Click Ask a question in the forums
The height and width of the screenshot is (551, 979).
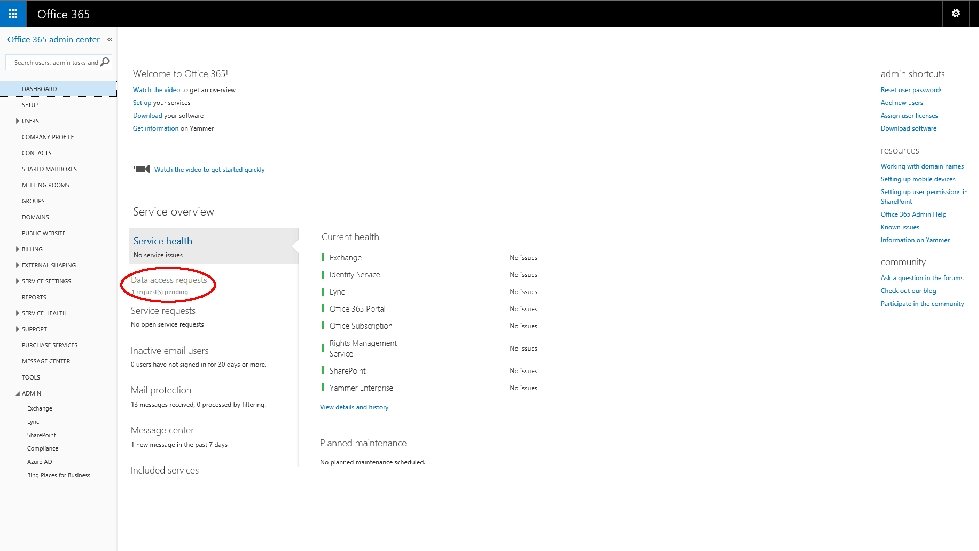click(x=922, y=278)
